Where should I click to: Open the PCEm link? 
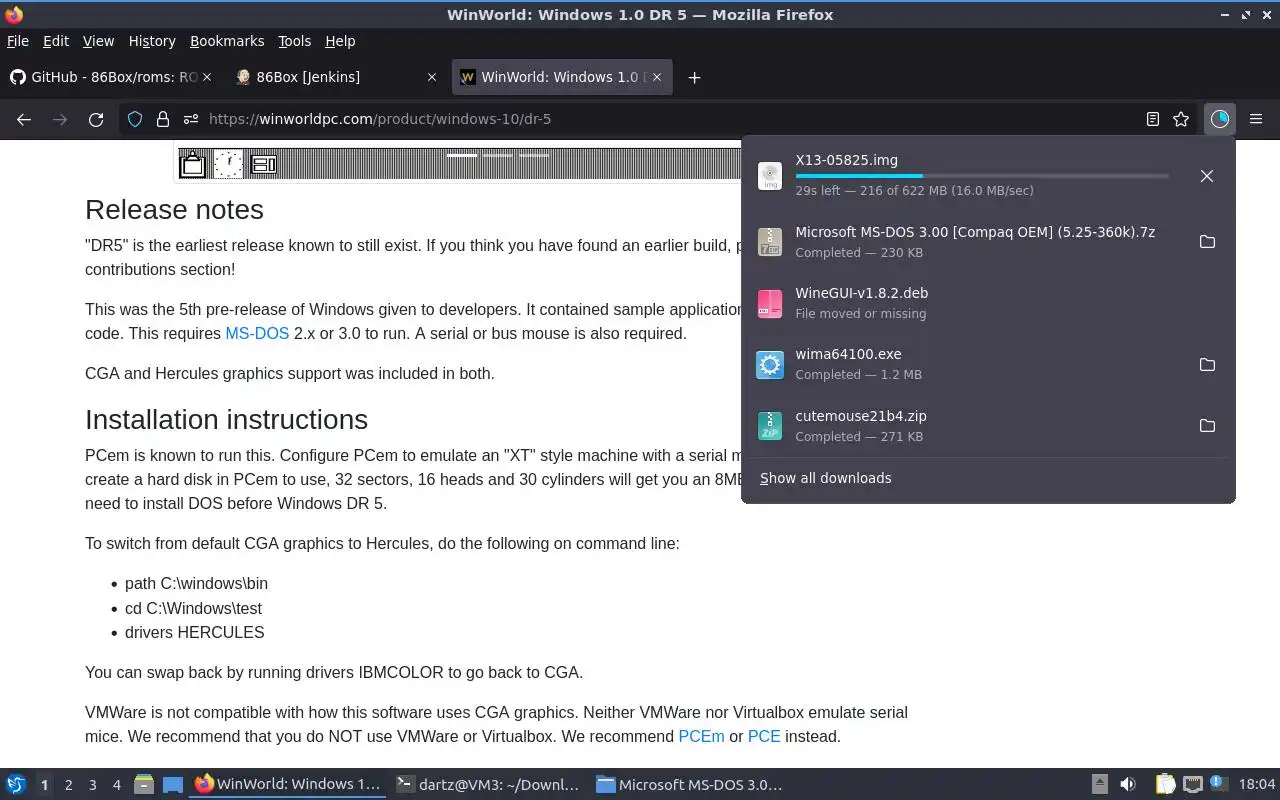click(701, 736)
